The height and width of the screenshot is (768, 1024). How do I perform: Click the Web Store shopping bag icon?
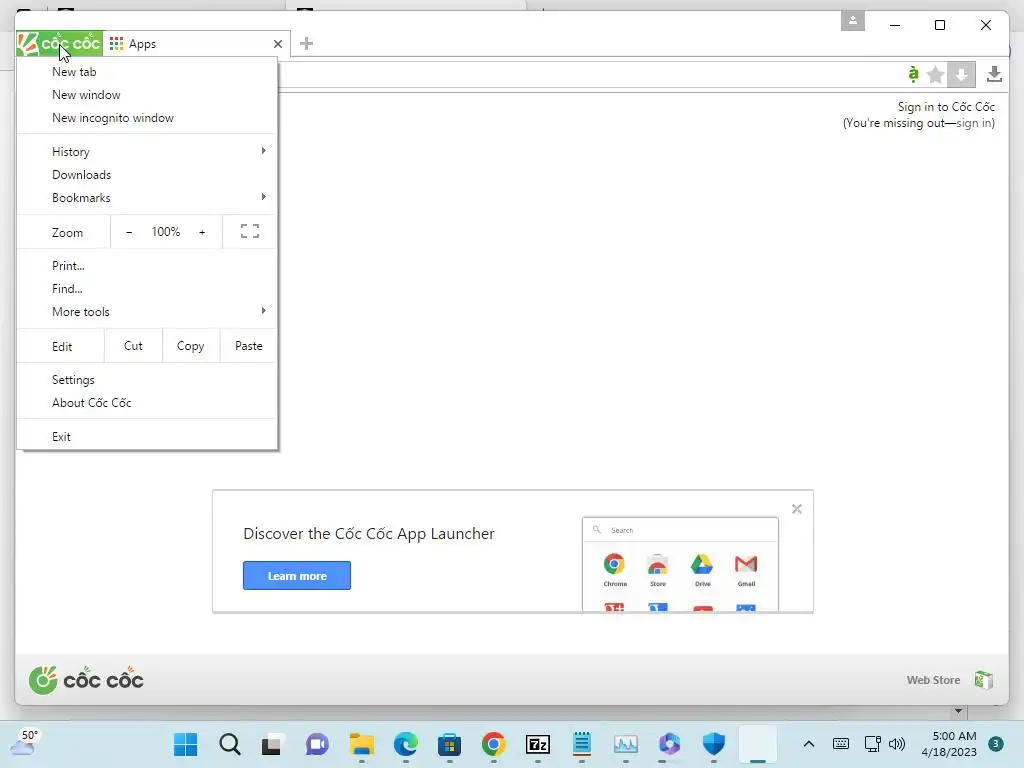[x=984, y=680]
